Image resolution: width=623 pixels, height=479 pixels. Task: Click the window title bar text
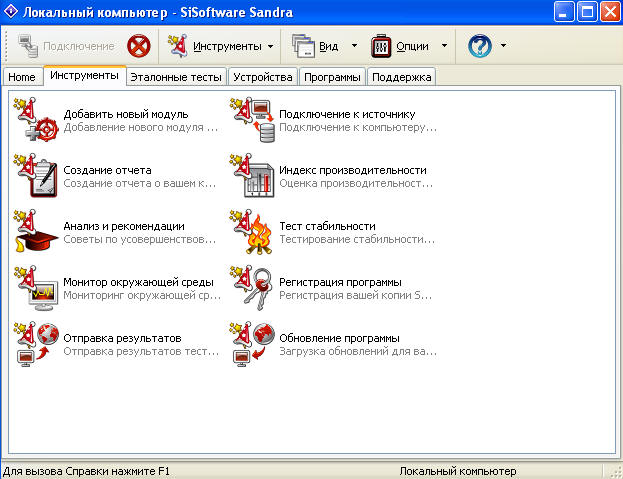(158, 12)
